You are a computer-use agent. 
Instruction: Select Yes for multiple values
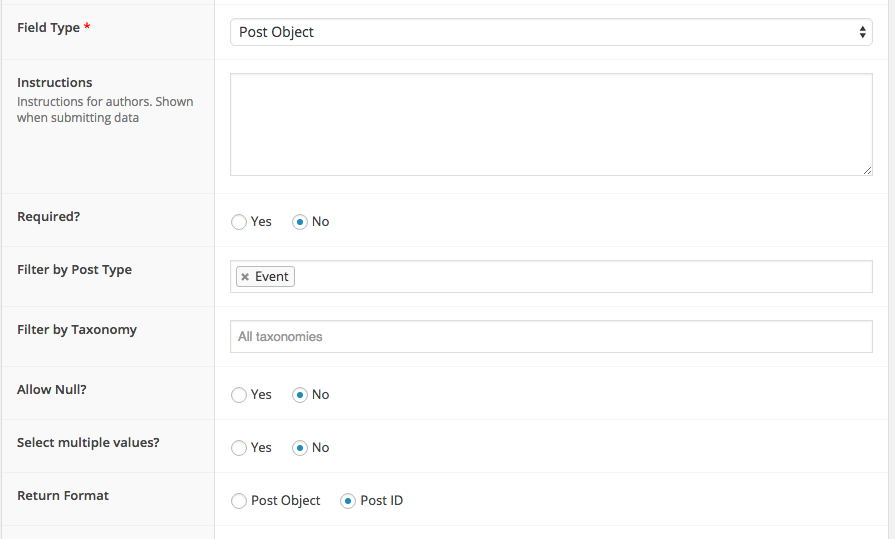point(239,448)
